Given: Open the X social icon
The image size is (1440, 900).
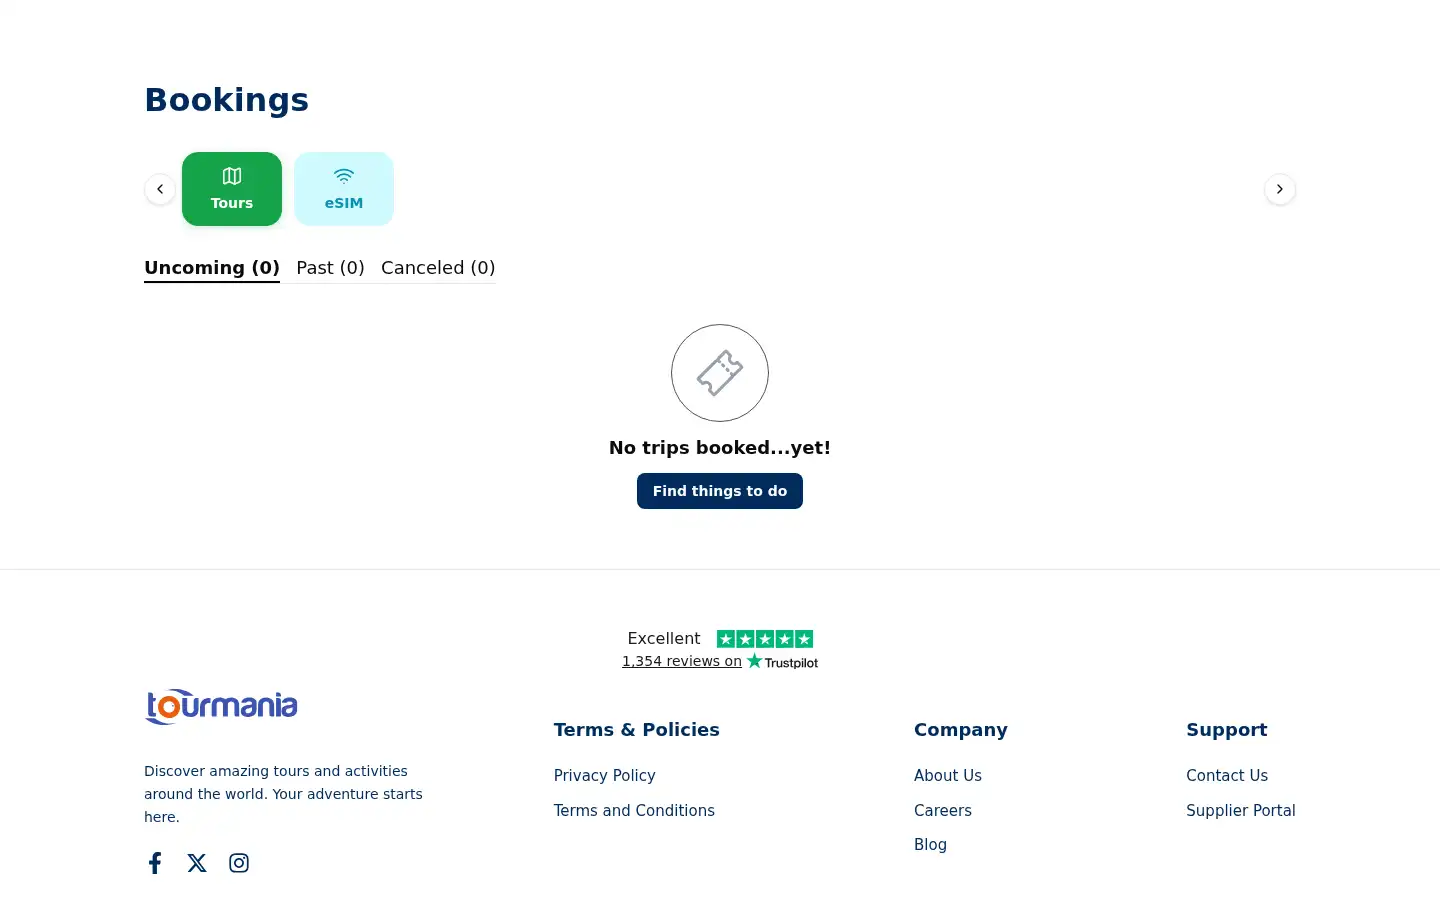Looking at the screenshot, I should pos(197,863).
